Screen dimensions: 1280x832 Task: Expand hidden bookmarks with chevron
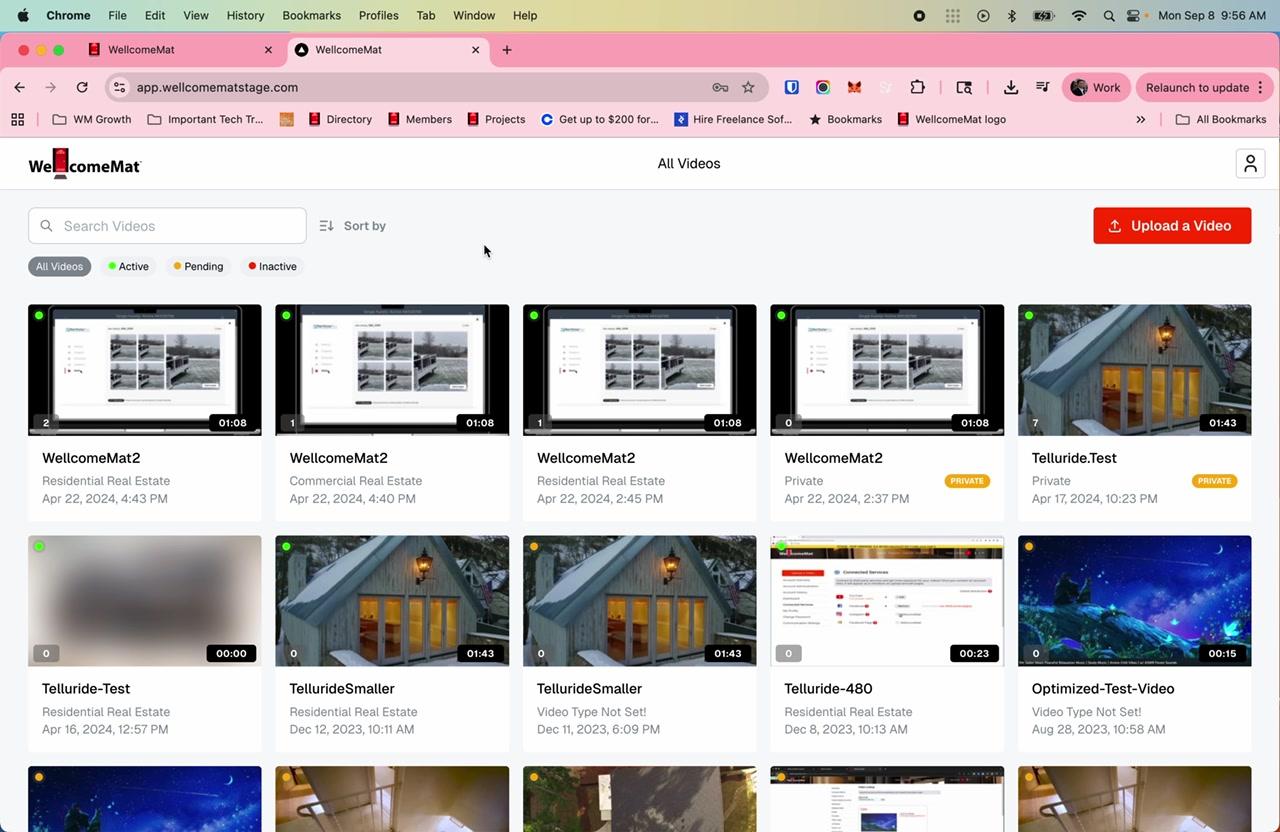[1140, 119]
